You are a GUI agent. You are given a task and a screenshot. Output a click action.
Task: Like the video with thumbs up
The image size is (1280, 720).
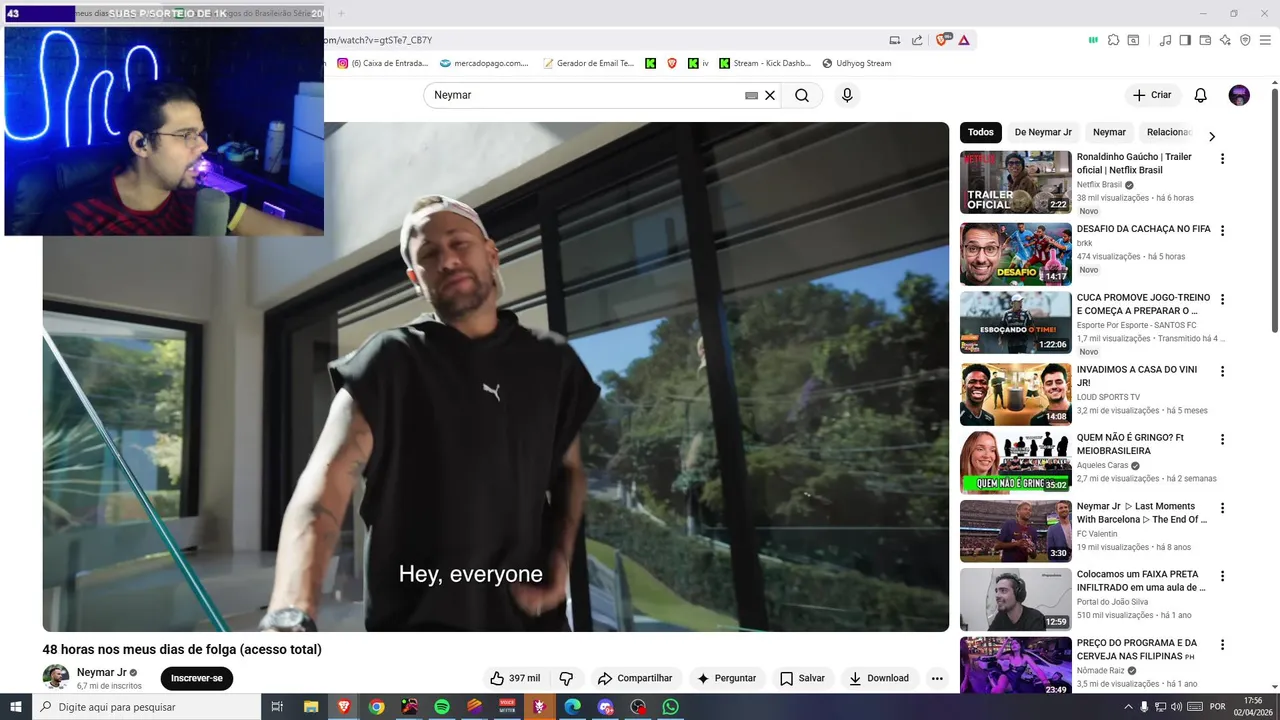click(515, 678)
